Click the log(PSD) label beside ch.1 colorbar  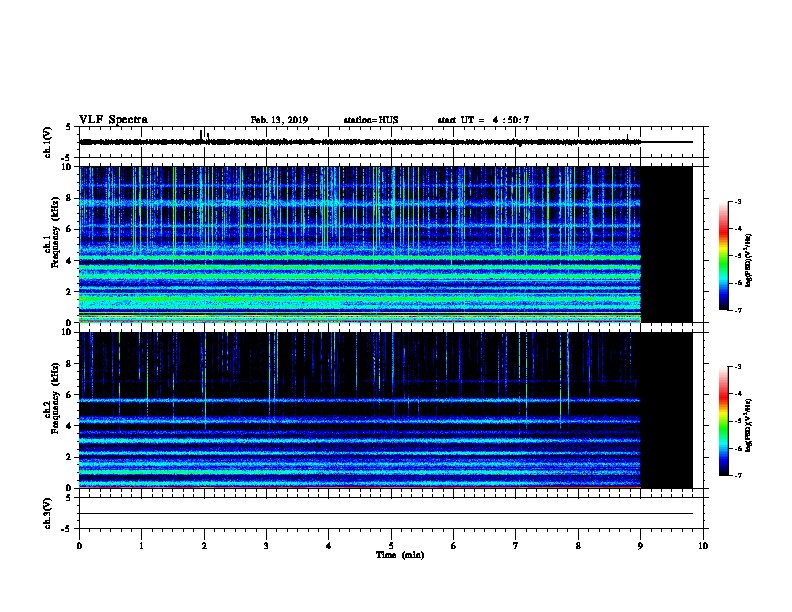tap(749, 260)
